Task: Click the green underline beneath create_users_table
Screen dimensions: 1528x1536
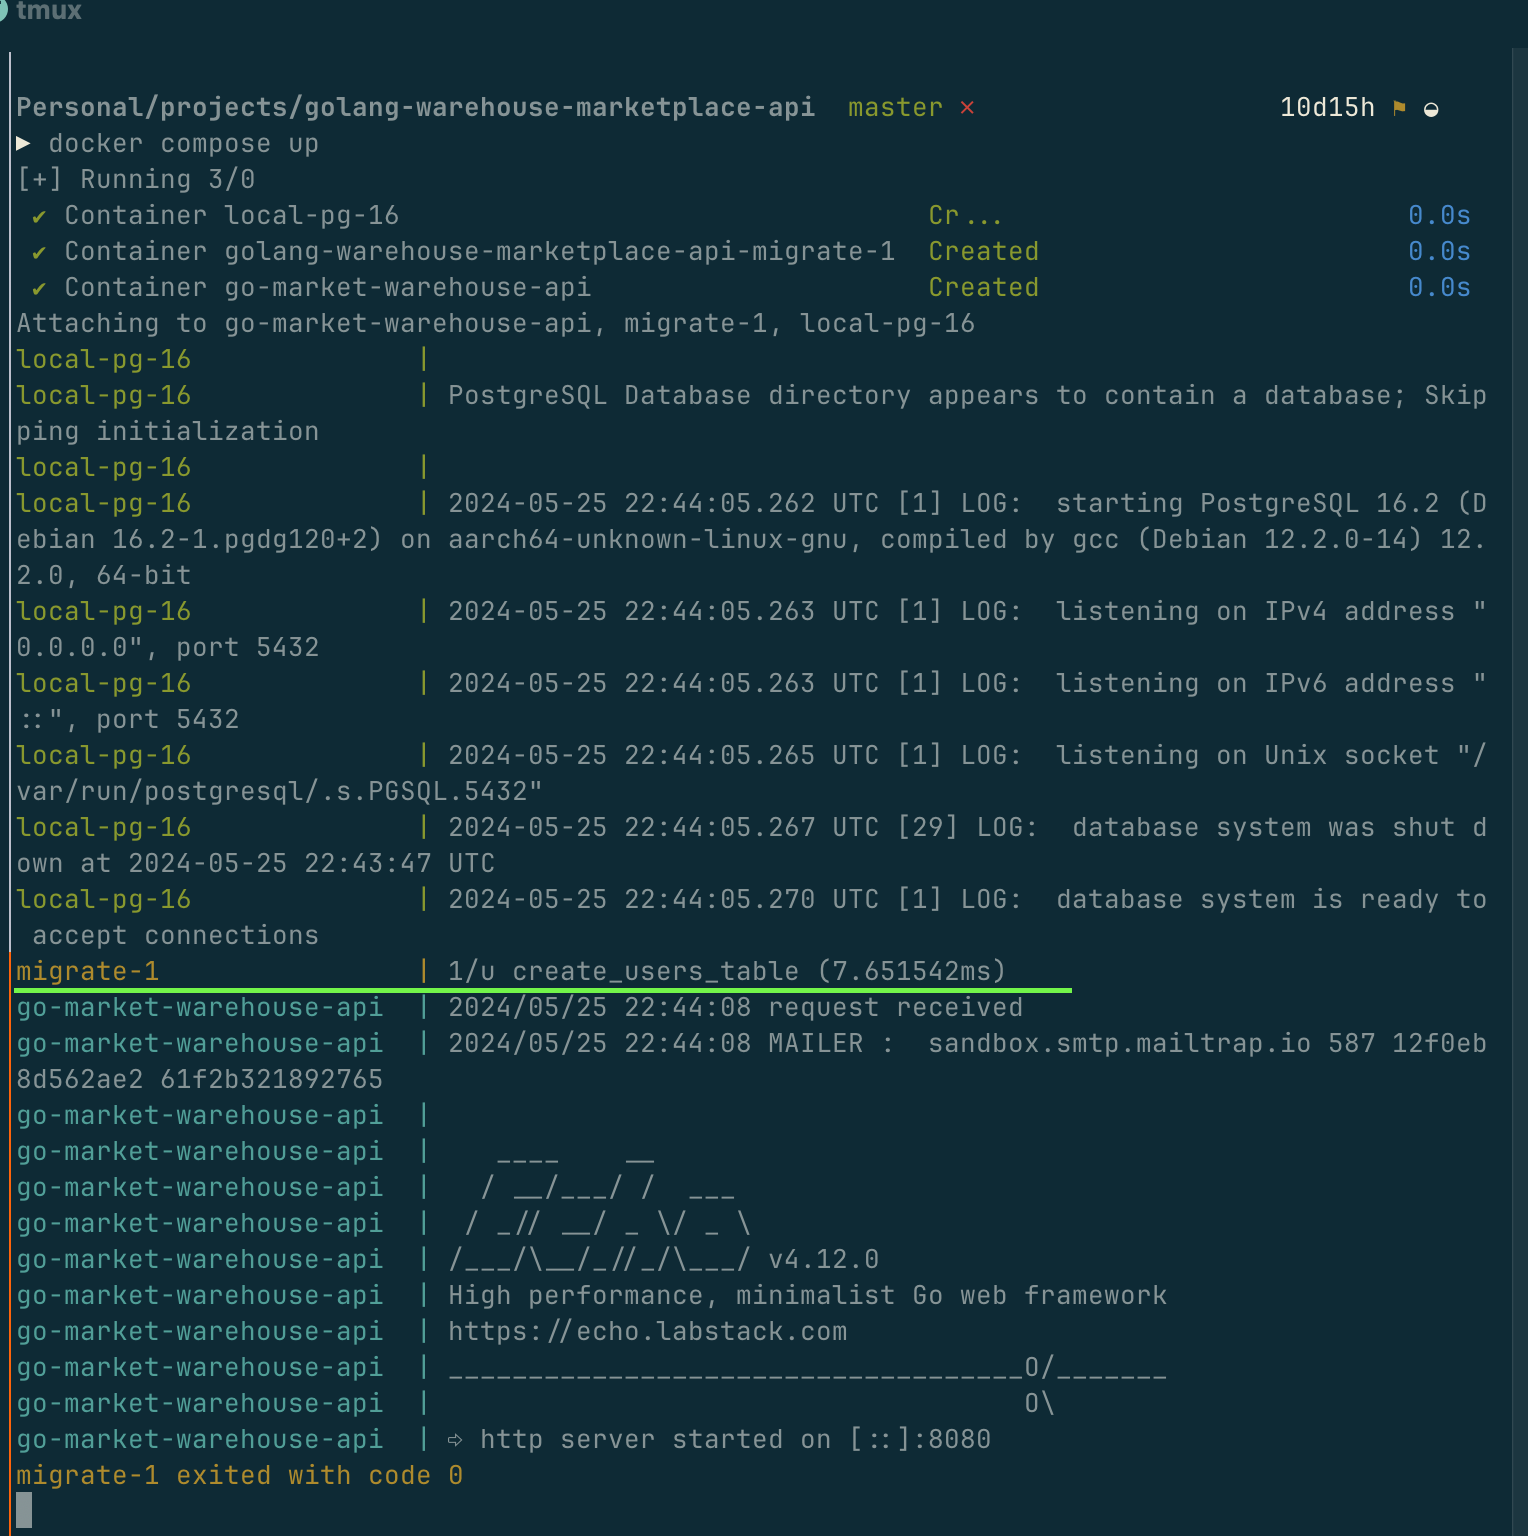Action: [x=540, y=990]
